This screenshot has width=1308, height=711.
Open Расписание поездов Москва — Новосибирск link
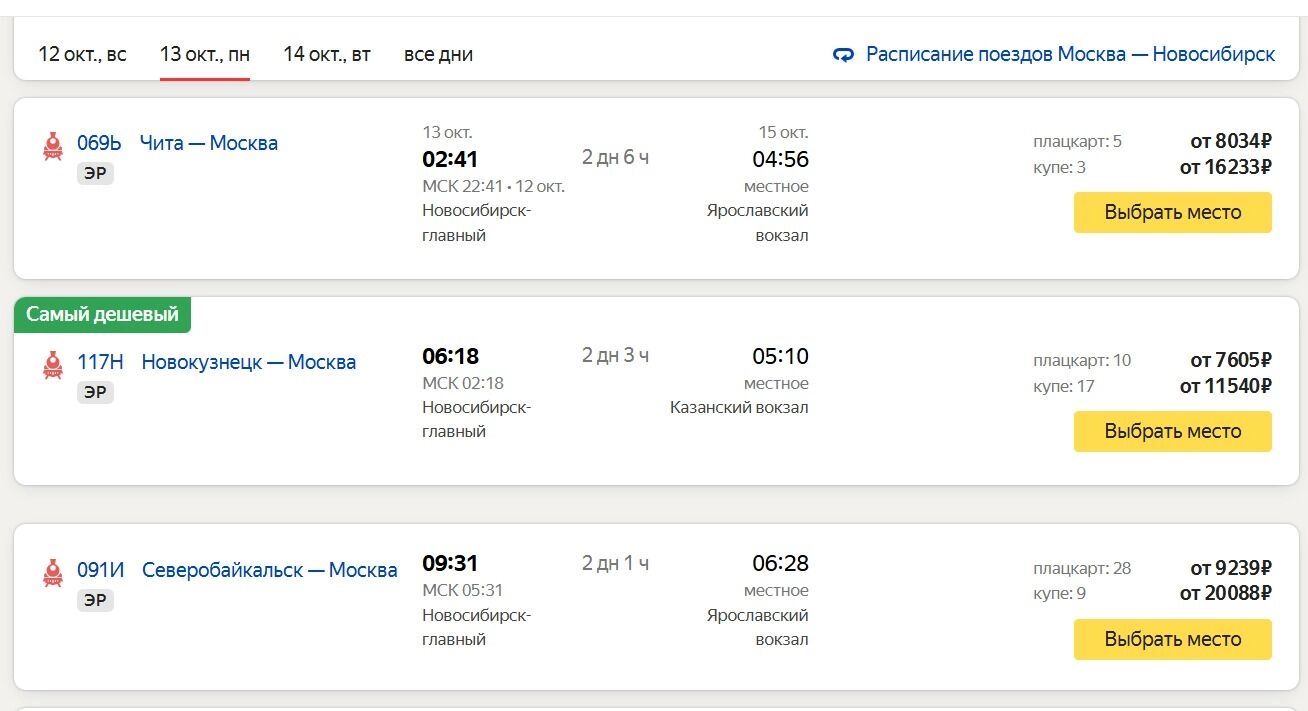pos(1070,54)
